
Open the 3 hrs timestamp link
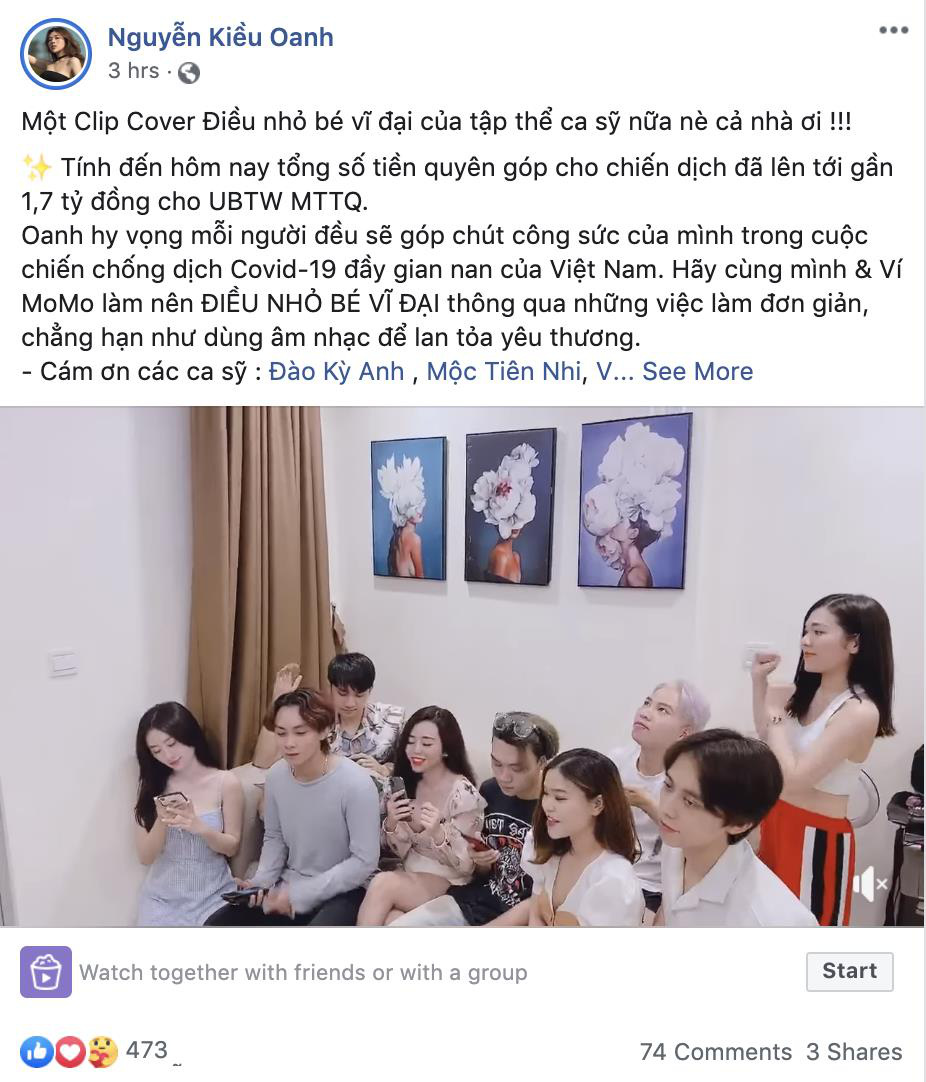[133, 70]
